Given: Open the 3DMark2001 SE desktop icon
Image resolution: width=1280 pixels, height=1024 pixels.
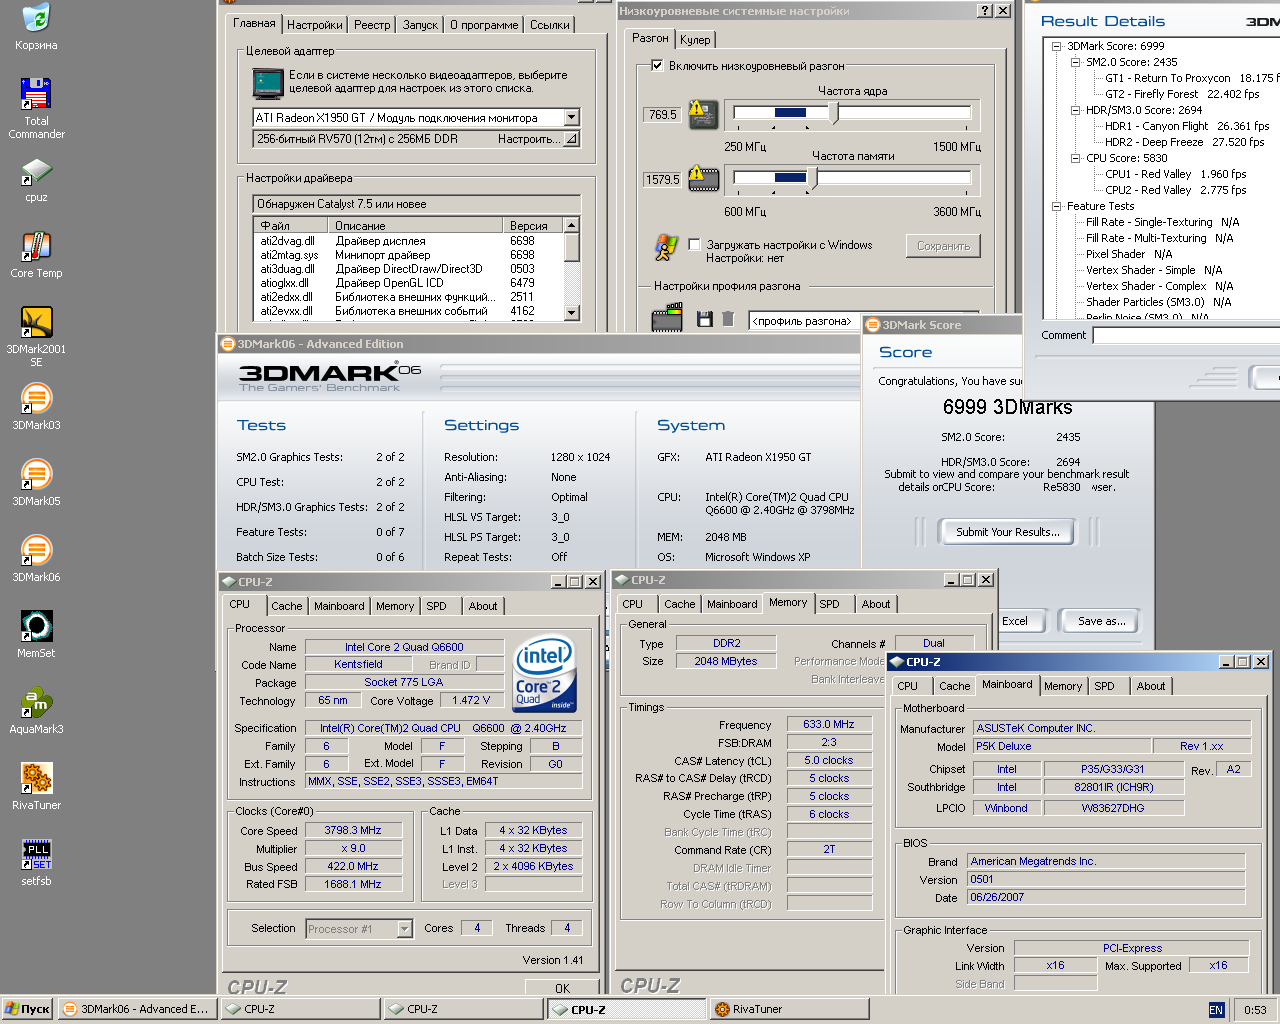Looking at the screenshot, I should [x=36, y=336].
